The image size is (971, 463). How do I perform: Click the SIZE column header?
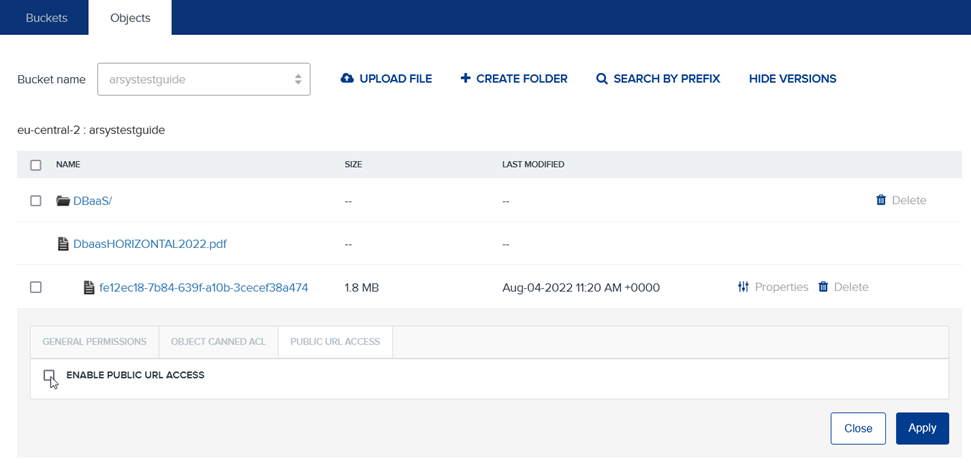pos(353,165)
